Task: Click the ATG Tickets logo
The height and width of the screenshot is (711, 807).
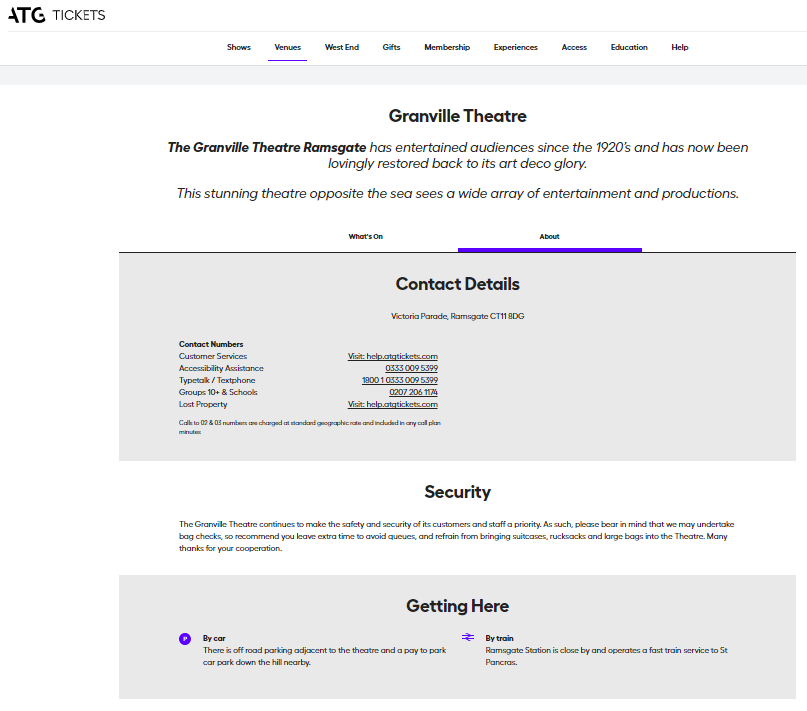Action: 57,15
